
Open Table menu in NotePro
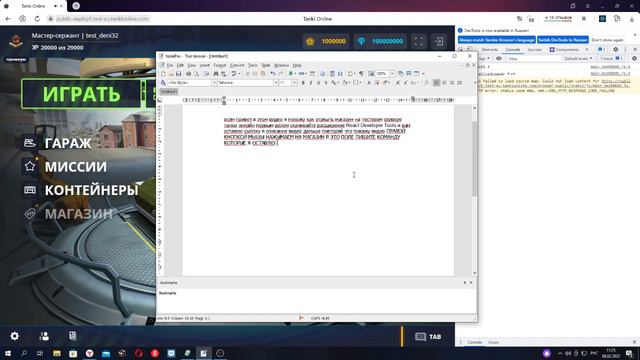click(266, 65)
